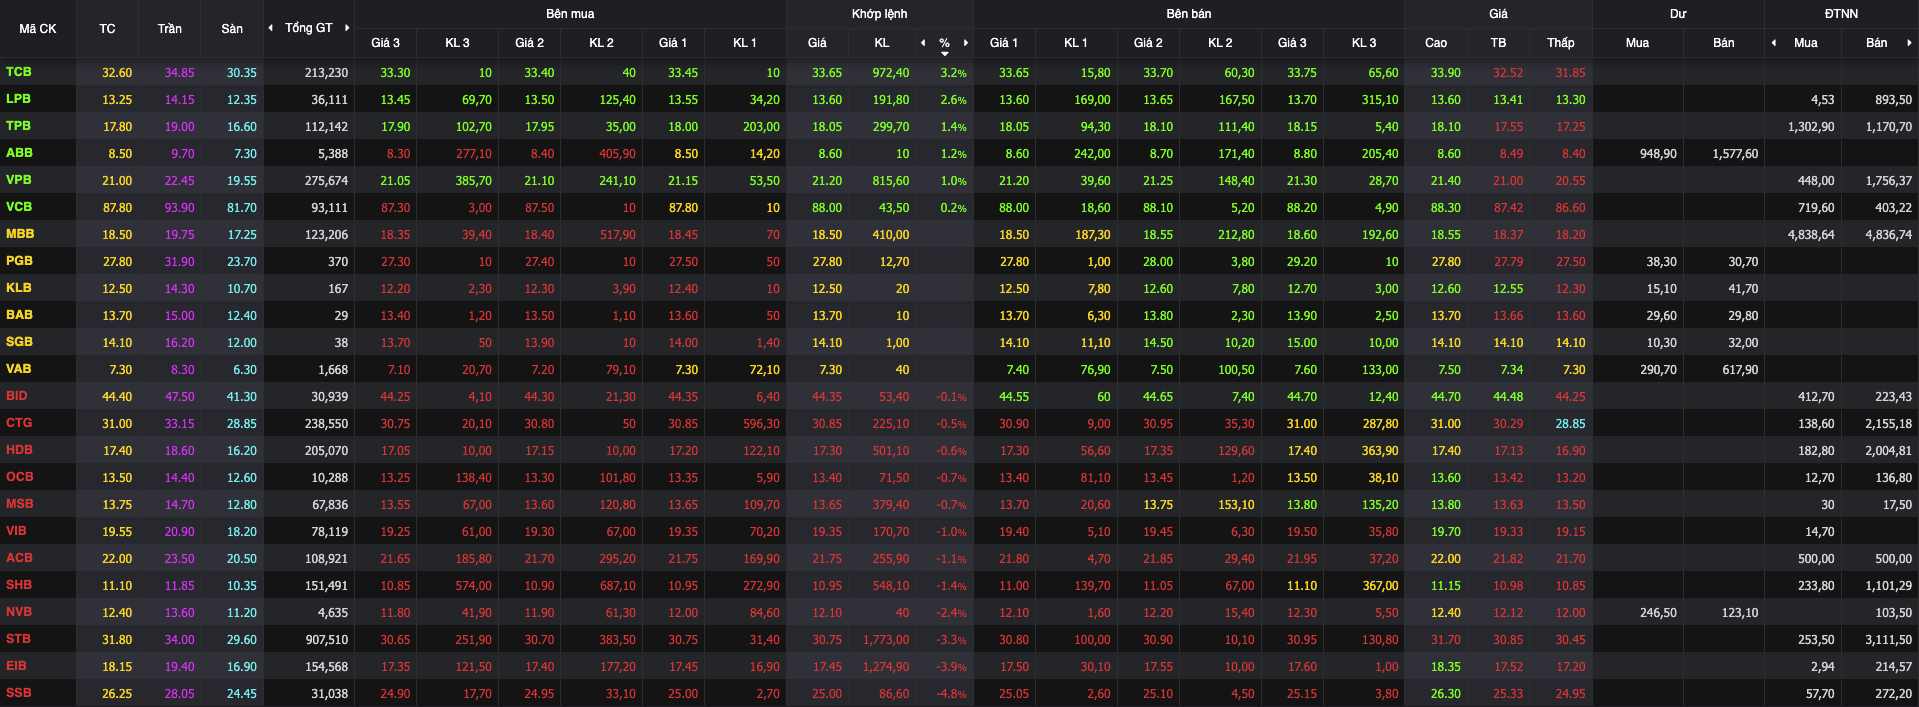The height and width of the screenshot is (707, 1919).
Task: Click BID high price 44.70
Action: tap(1446, 397)
